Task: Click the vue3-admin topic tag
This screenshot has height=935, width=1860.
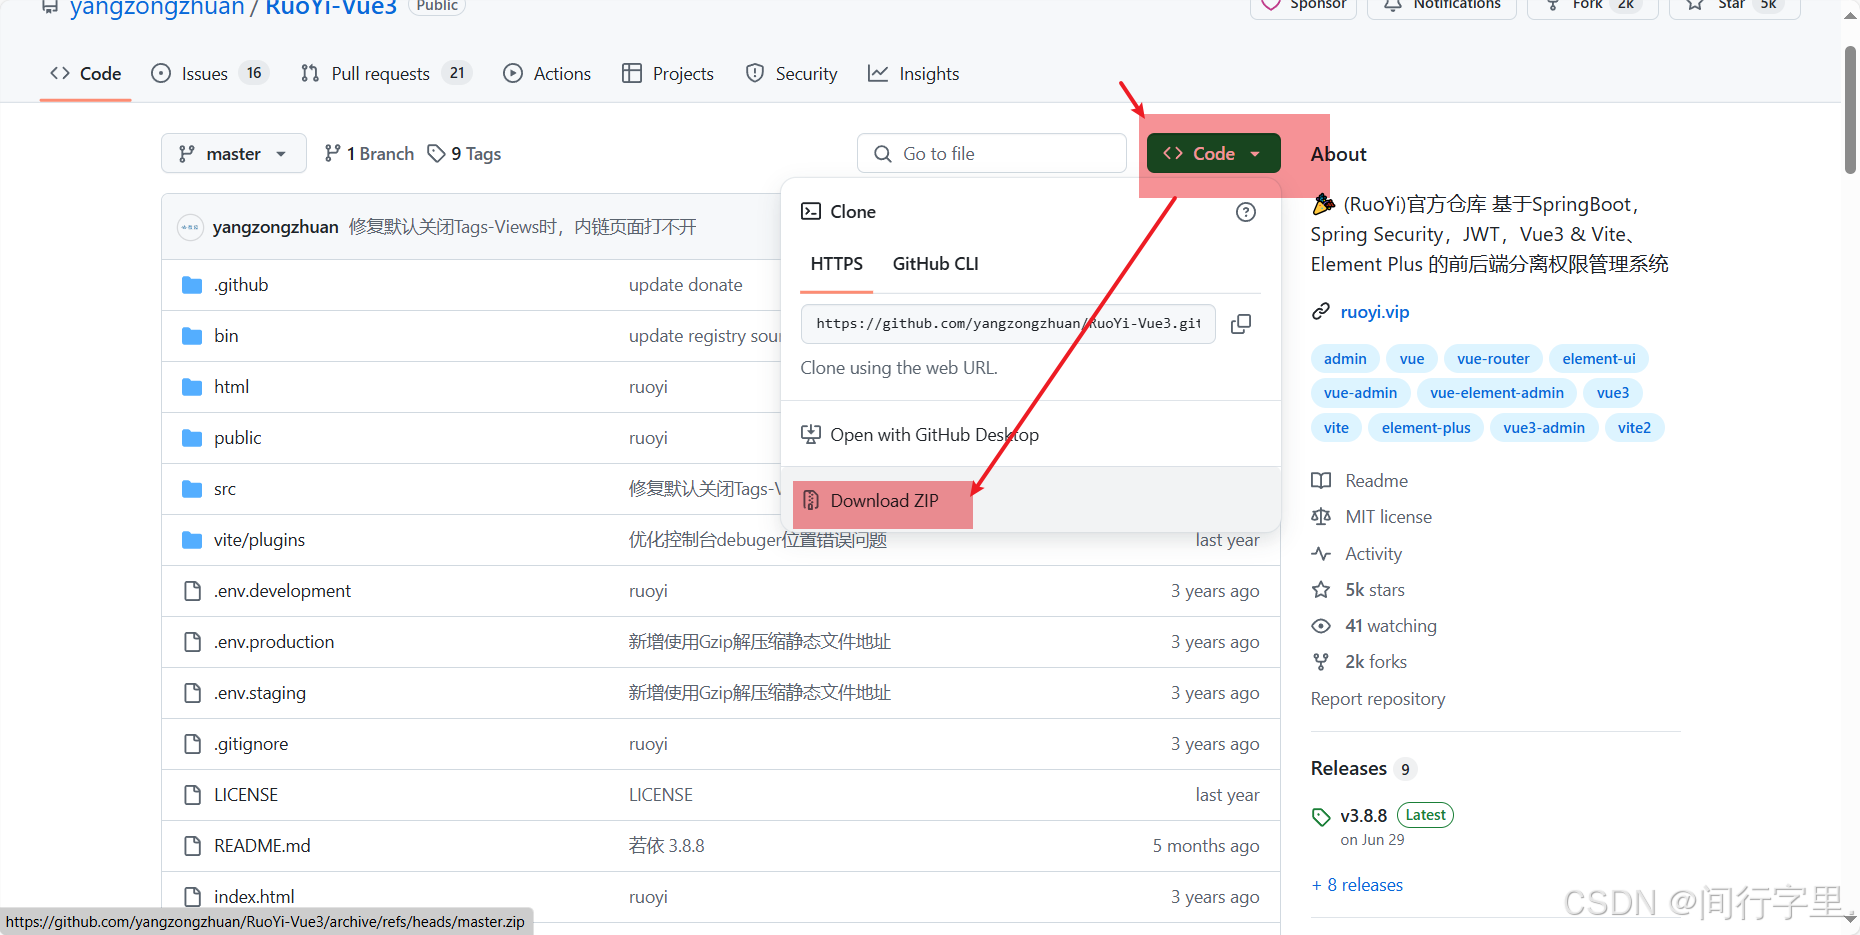Action: click(x=1544, y=428)
